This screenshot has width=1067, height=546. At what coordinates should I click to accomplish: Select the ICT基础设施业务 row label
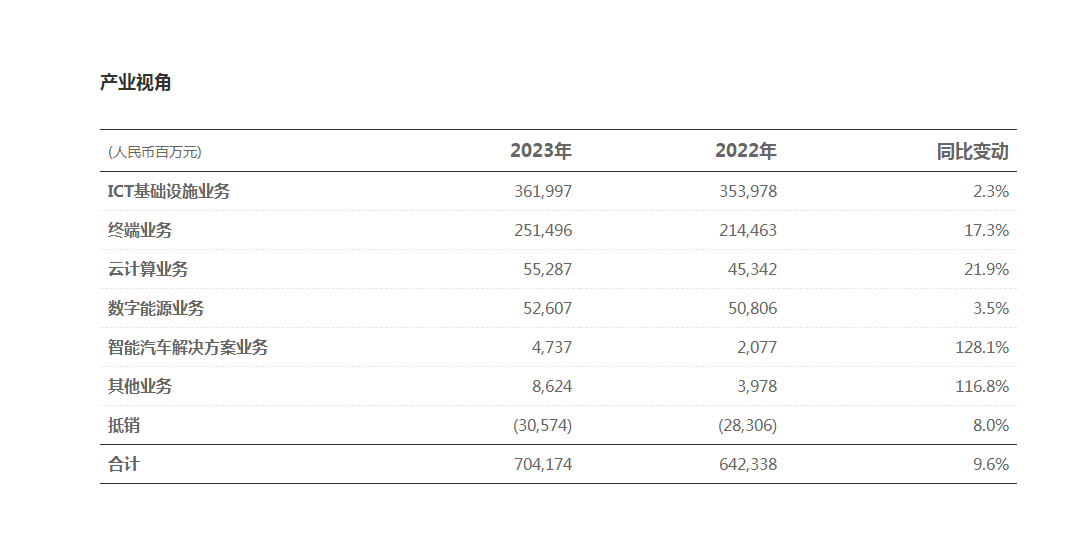[x=169, y=191]
